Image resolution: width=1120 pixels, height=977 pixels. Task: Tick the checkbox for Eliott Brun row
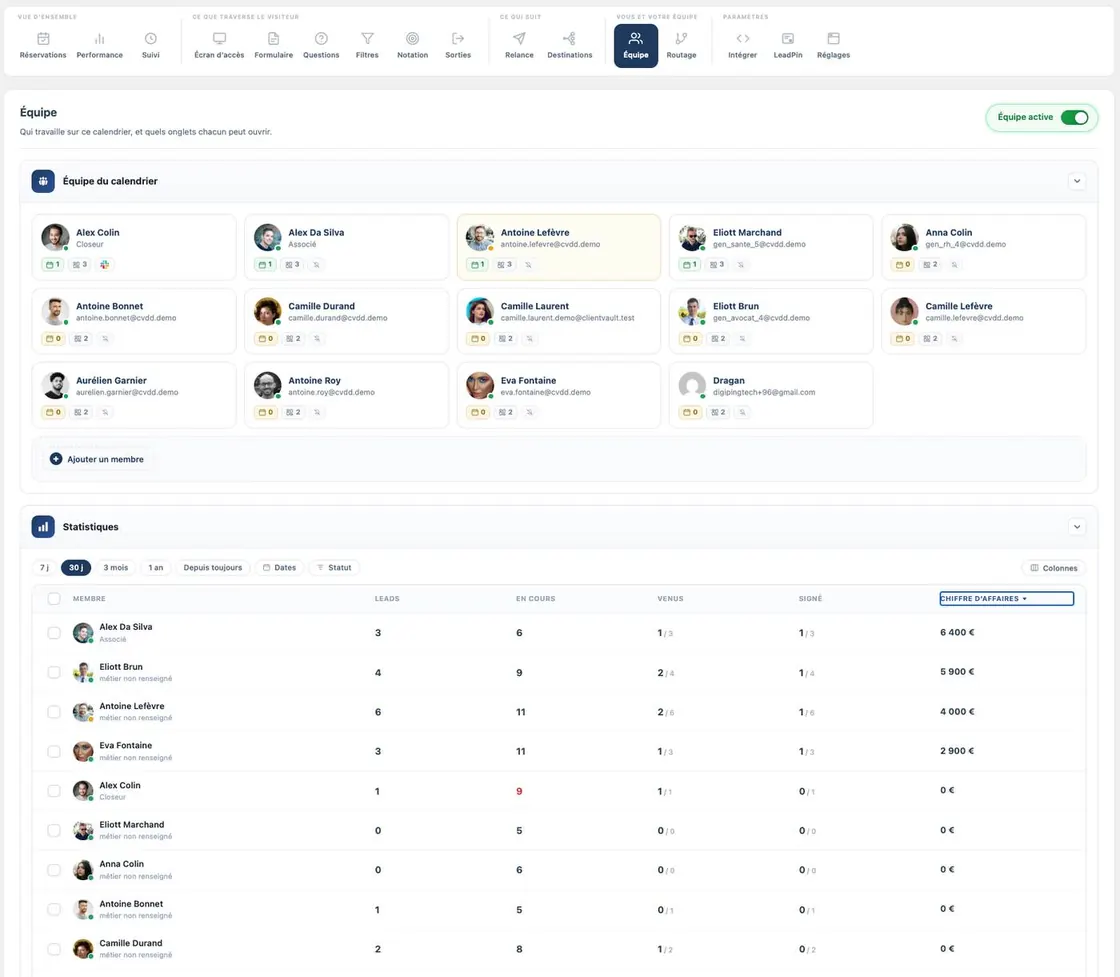54,672
